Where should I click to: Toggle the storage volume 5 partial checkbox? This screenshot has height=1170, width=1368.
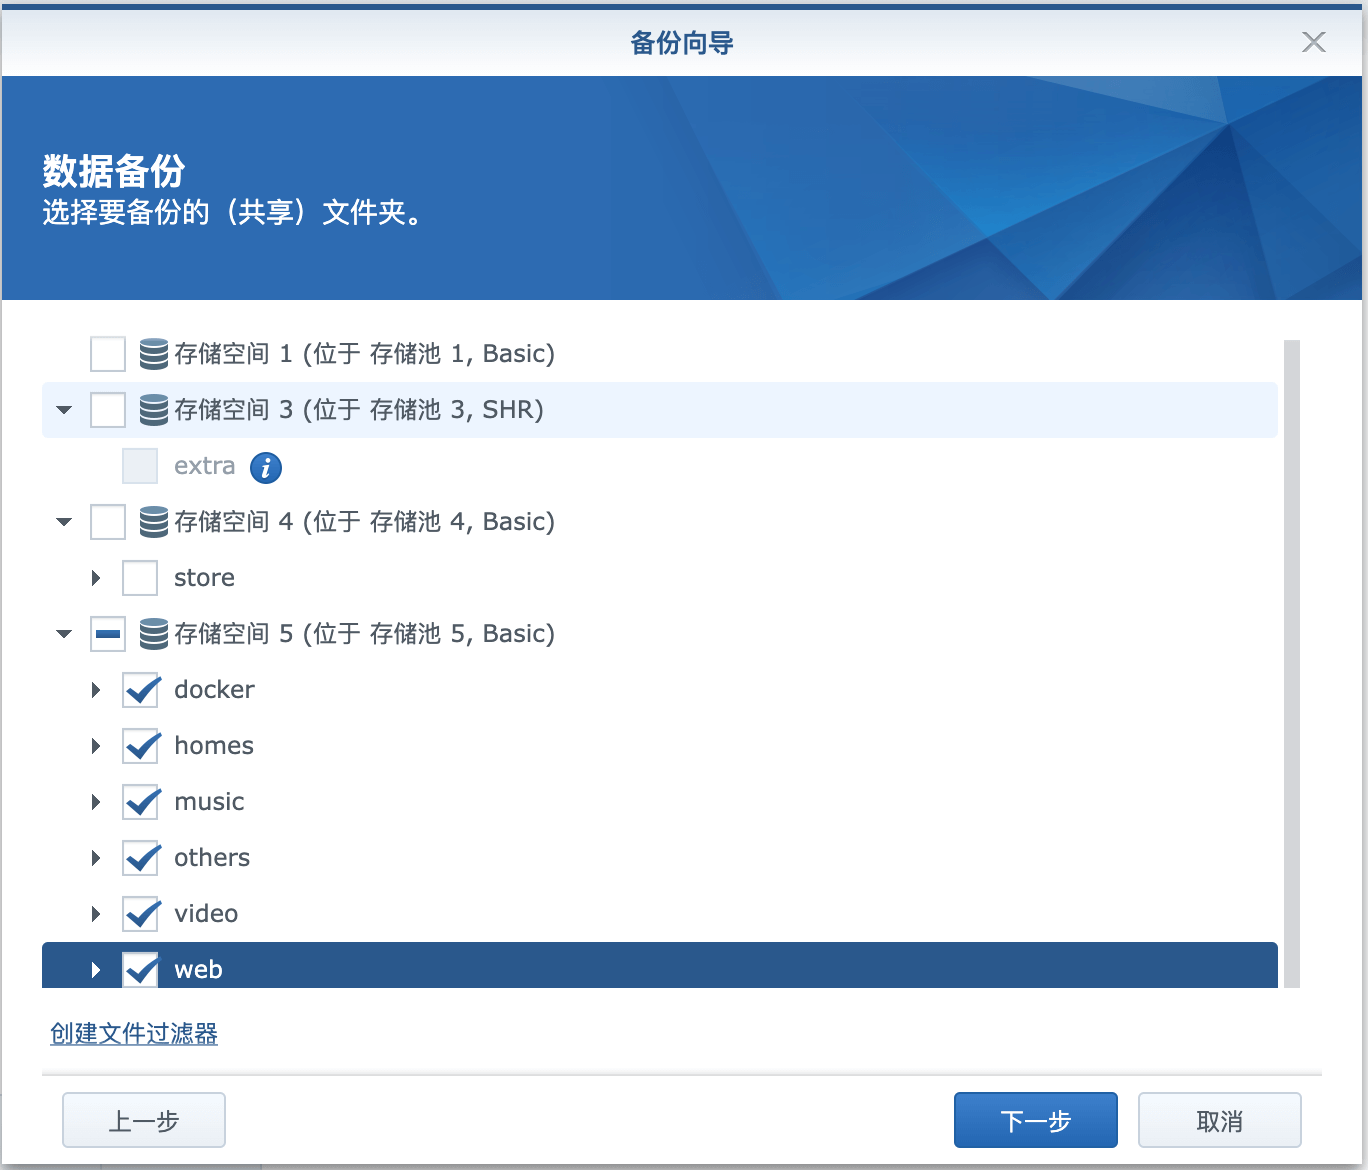(x=108, y=634)
